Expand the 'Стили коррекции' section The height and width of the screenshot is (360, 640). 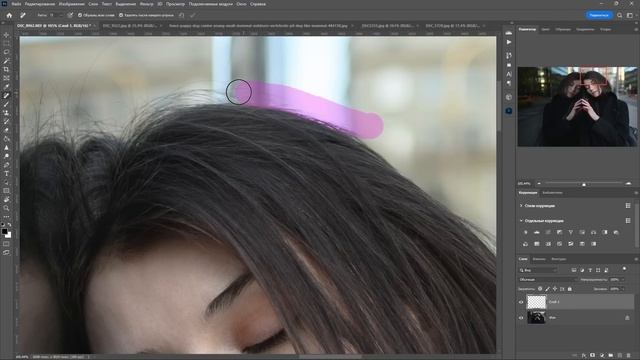coord(521,206)
